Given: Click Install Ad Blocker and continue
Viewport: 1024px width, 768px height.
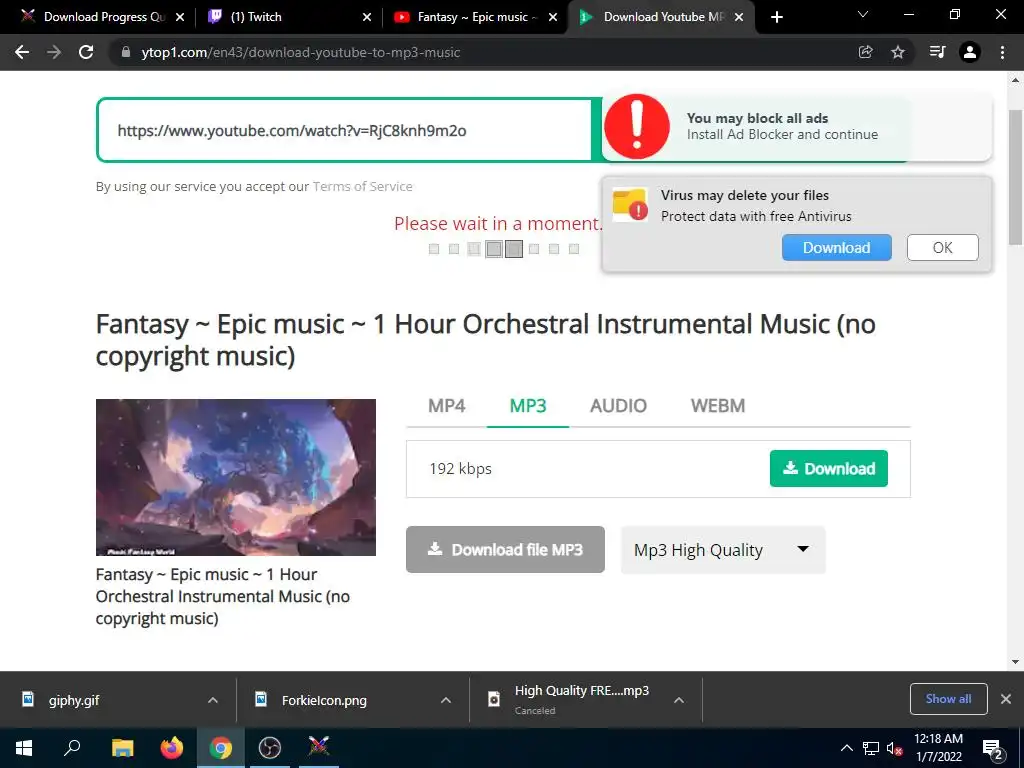Looking at the screenshot, I should (x=782, y=135).
